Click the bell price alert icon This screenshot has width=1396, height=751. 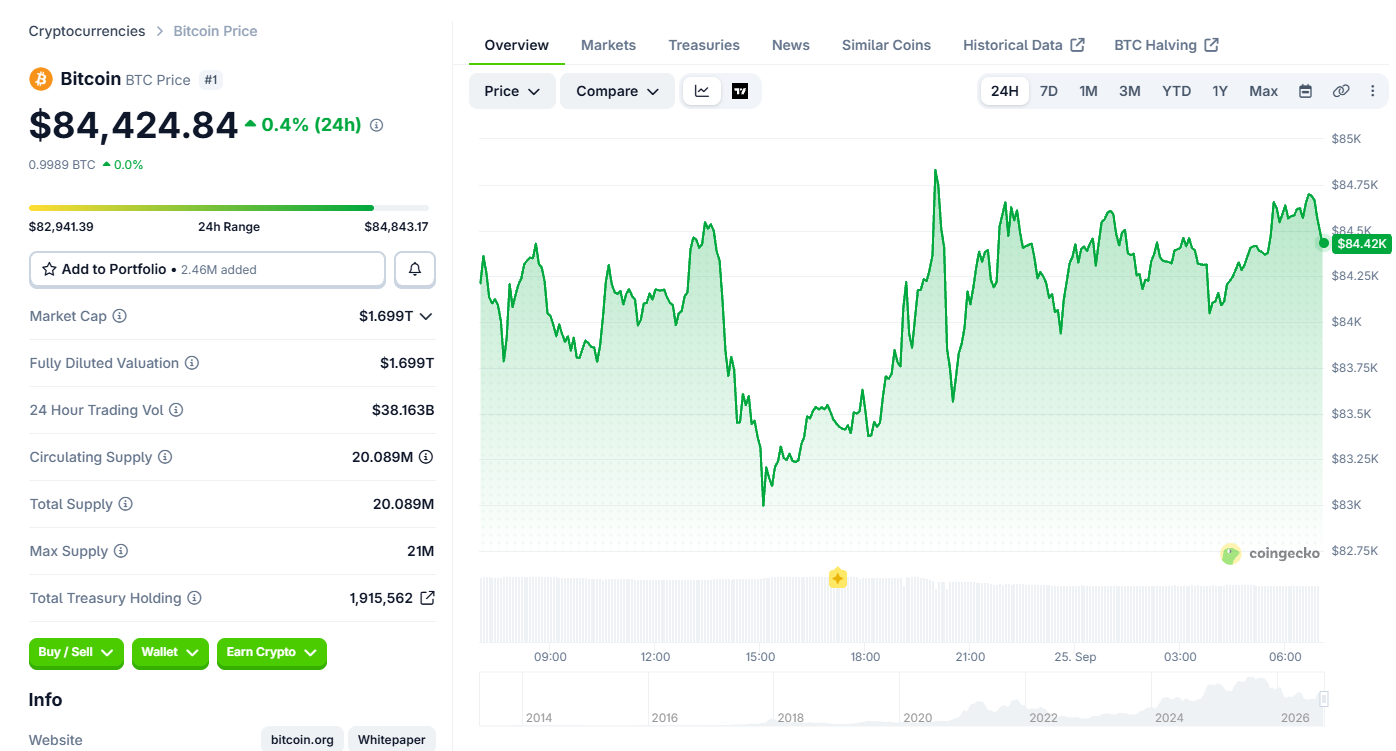point(415,269)
